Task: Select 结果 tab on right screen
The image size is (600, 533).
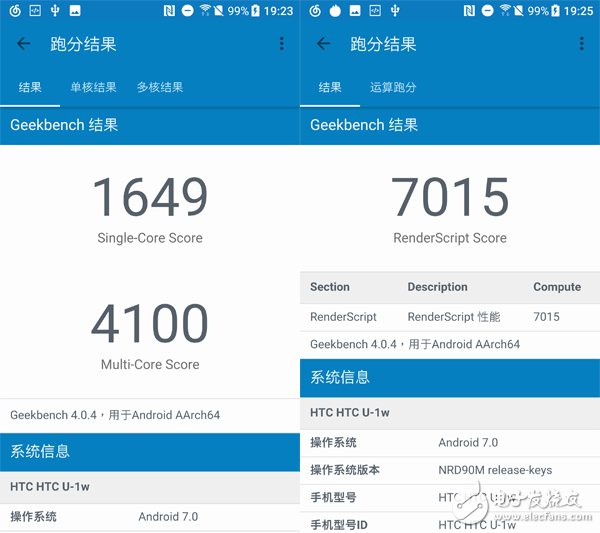Action: (x=330, y=88)
